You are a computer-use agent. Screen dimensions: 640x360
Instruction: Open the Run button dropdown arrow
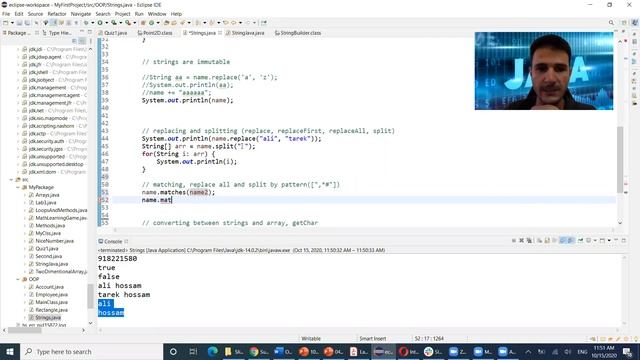coord(106,23)
